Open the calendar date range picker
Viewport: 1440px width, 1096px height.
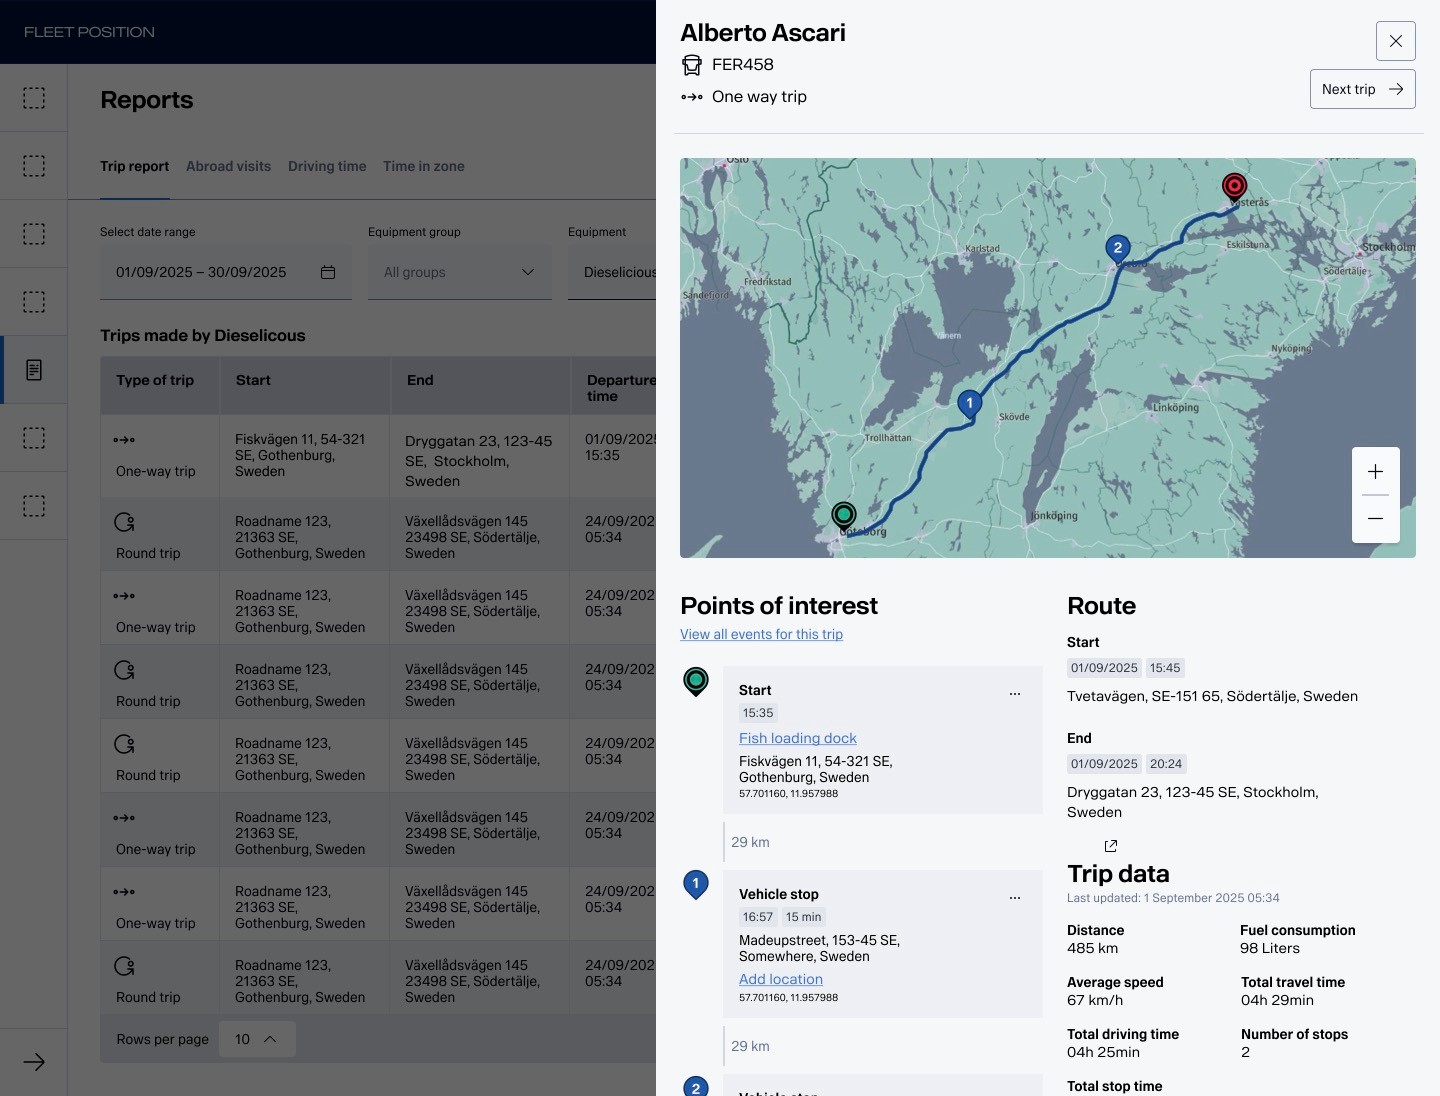tap(328, 272)
